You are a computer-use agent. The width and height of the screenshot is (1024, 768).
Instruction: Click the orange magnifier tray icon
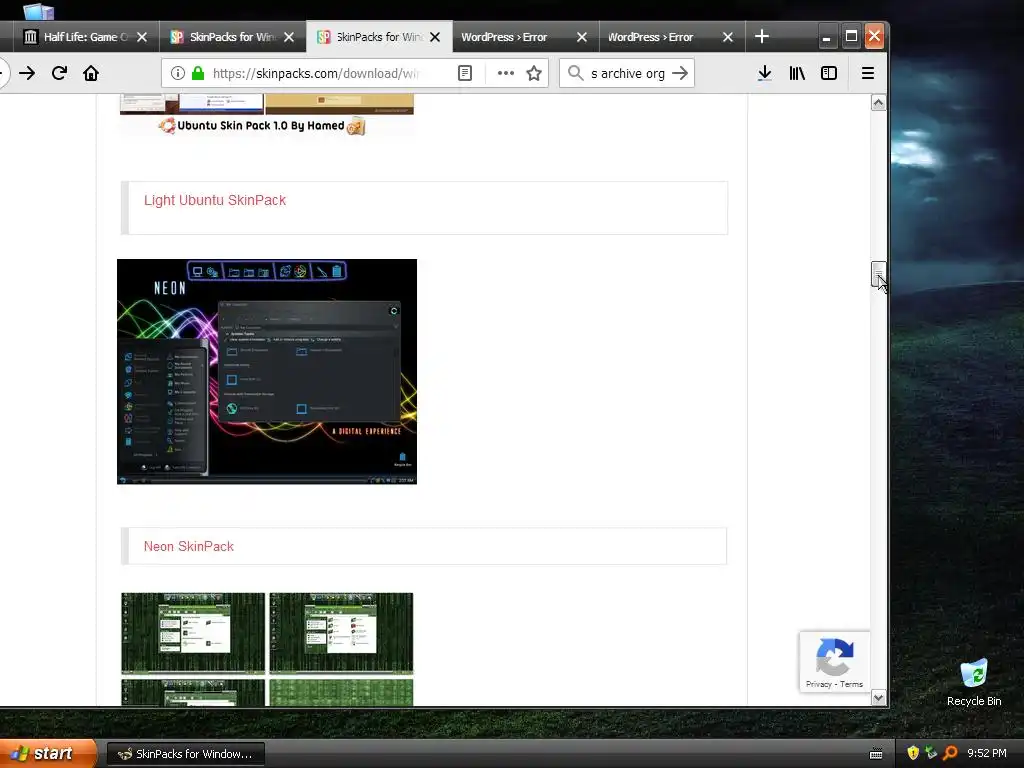pyautogui.click(x=950, y=753)
